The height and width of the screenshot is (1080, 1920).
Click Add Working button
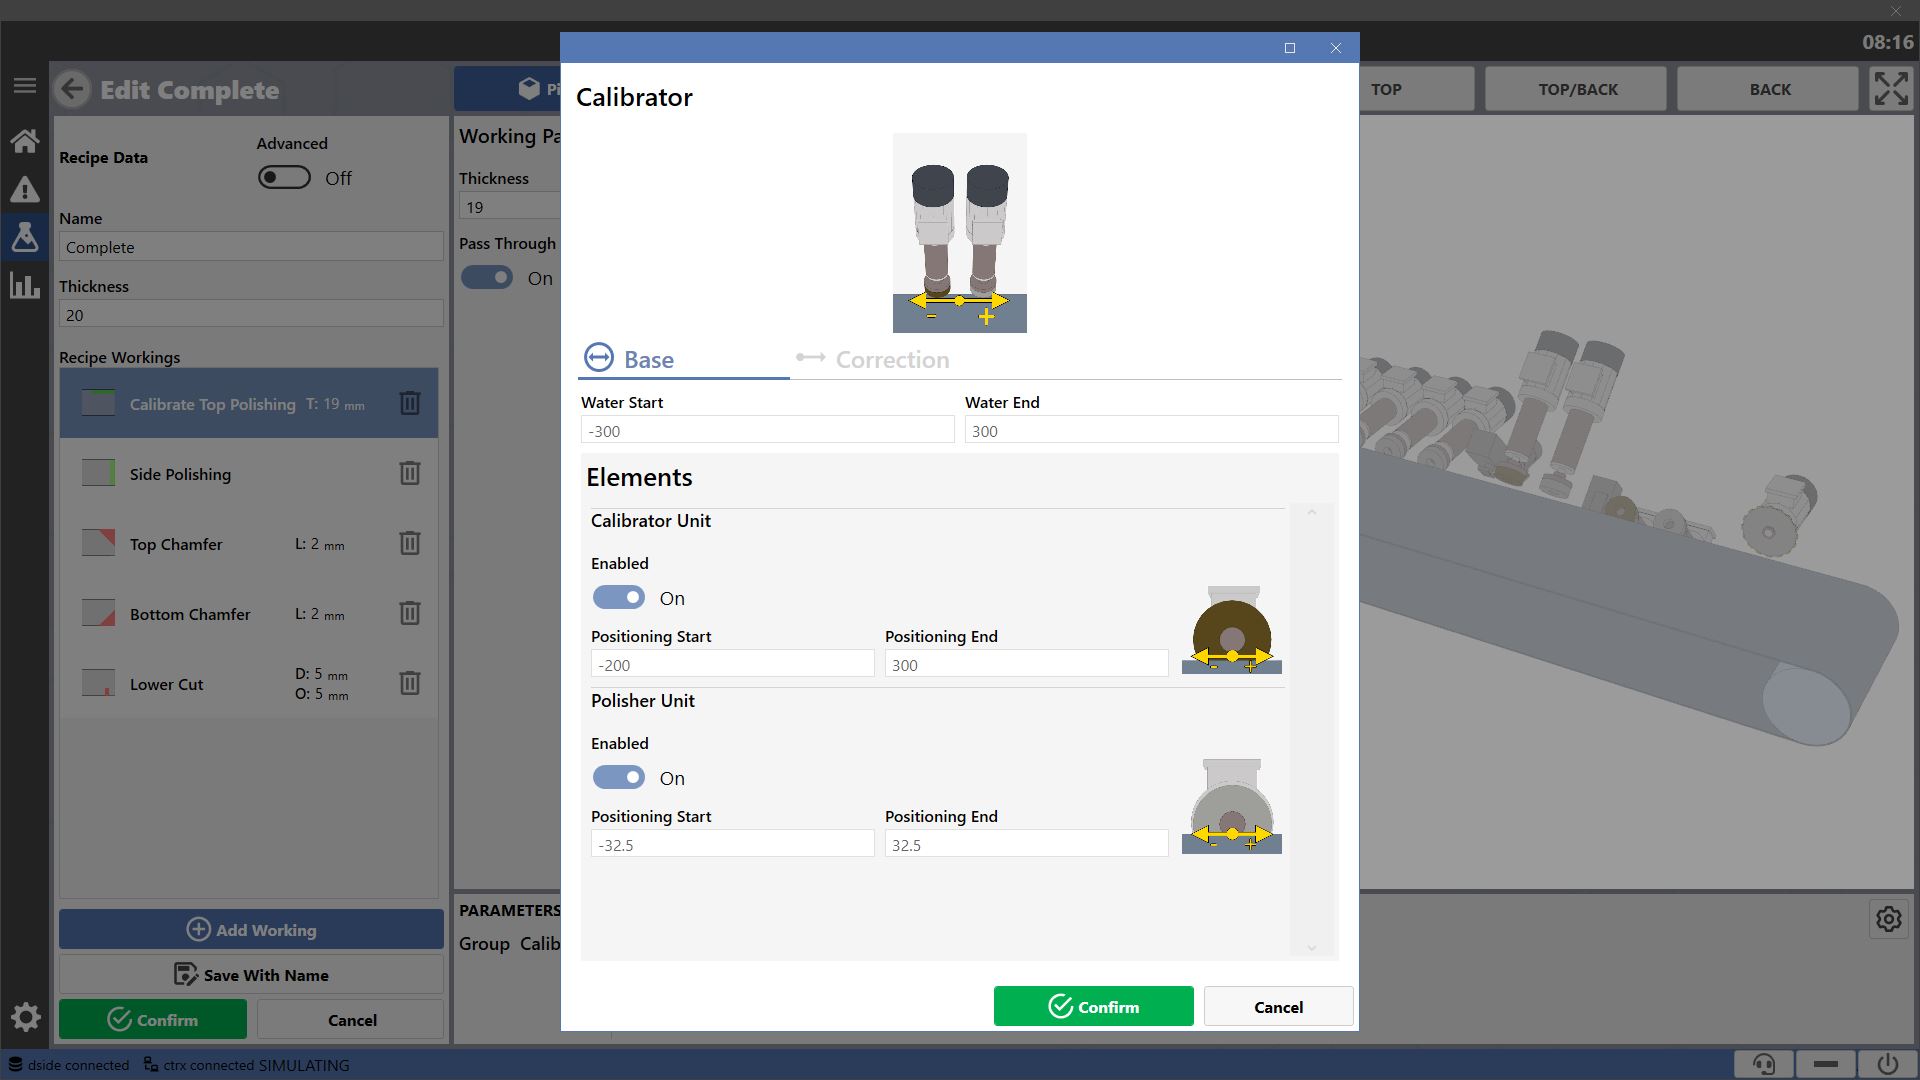tap(251, 929)
